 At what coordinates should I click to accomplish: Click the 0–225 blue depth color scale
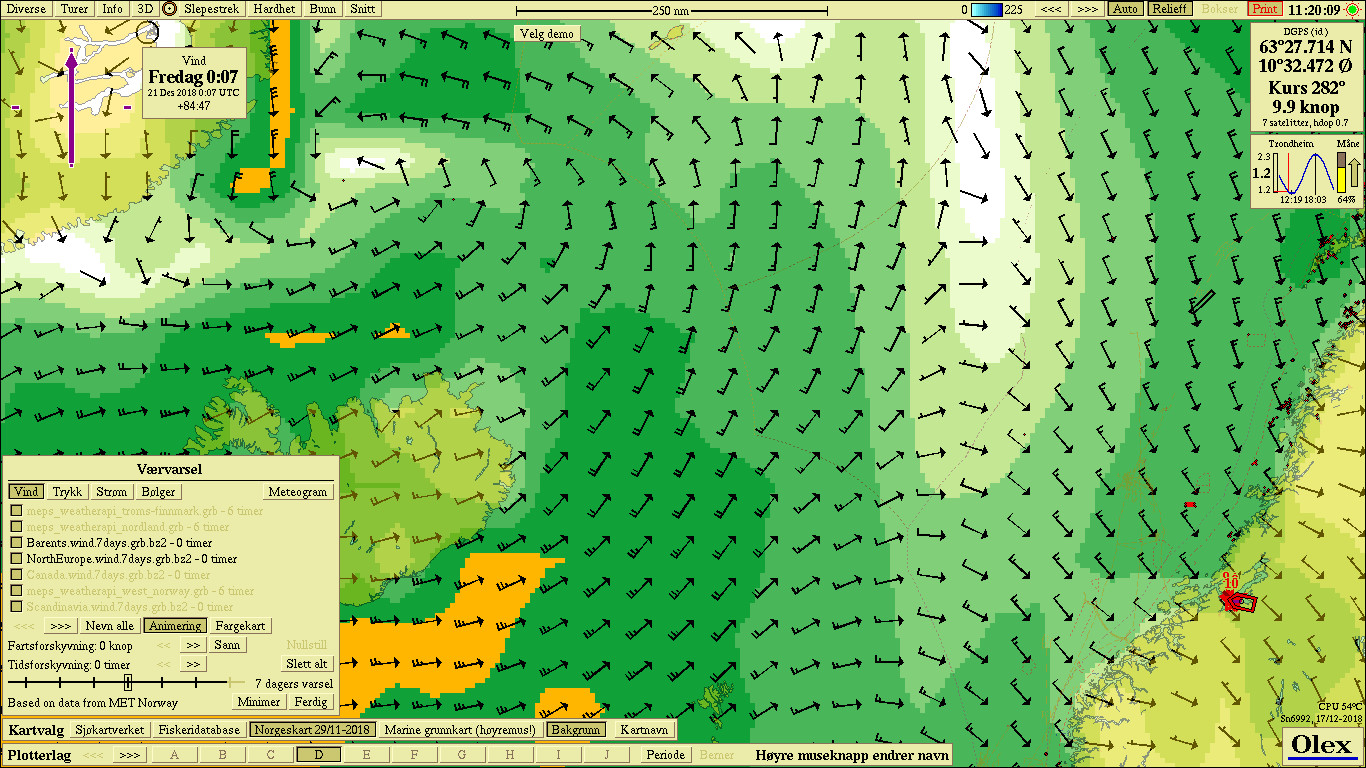[x=986, y=9]
